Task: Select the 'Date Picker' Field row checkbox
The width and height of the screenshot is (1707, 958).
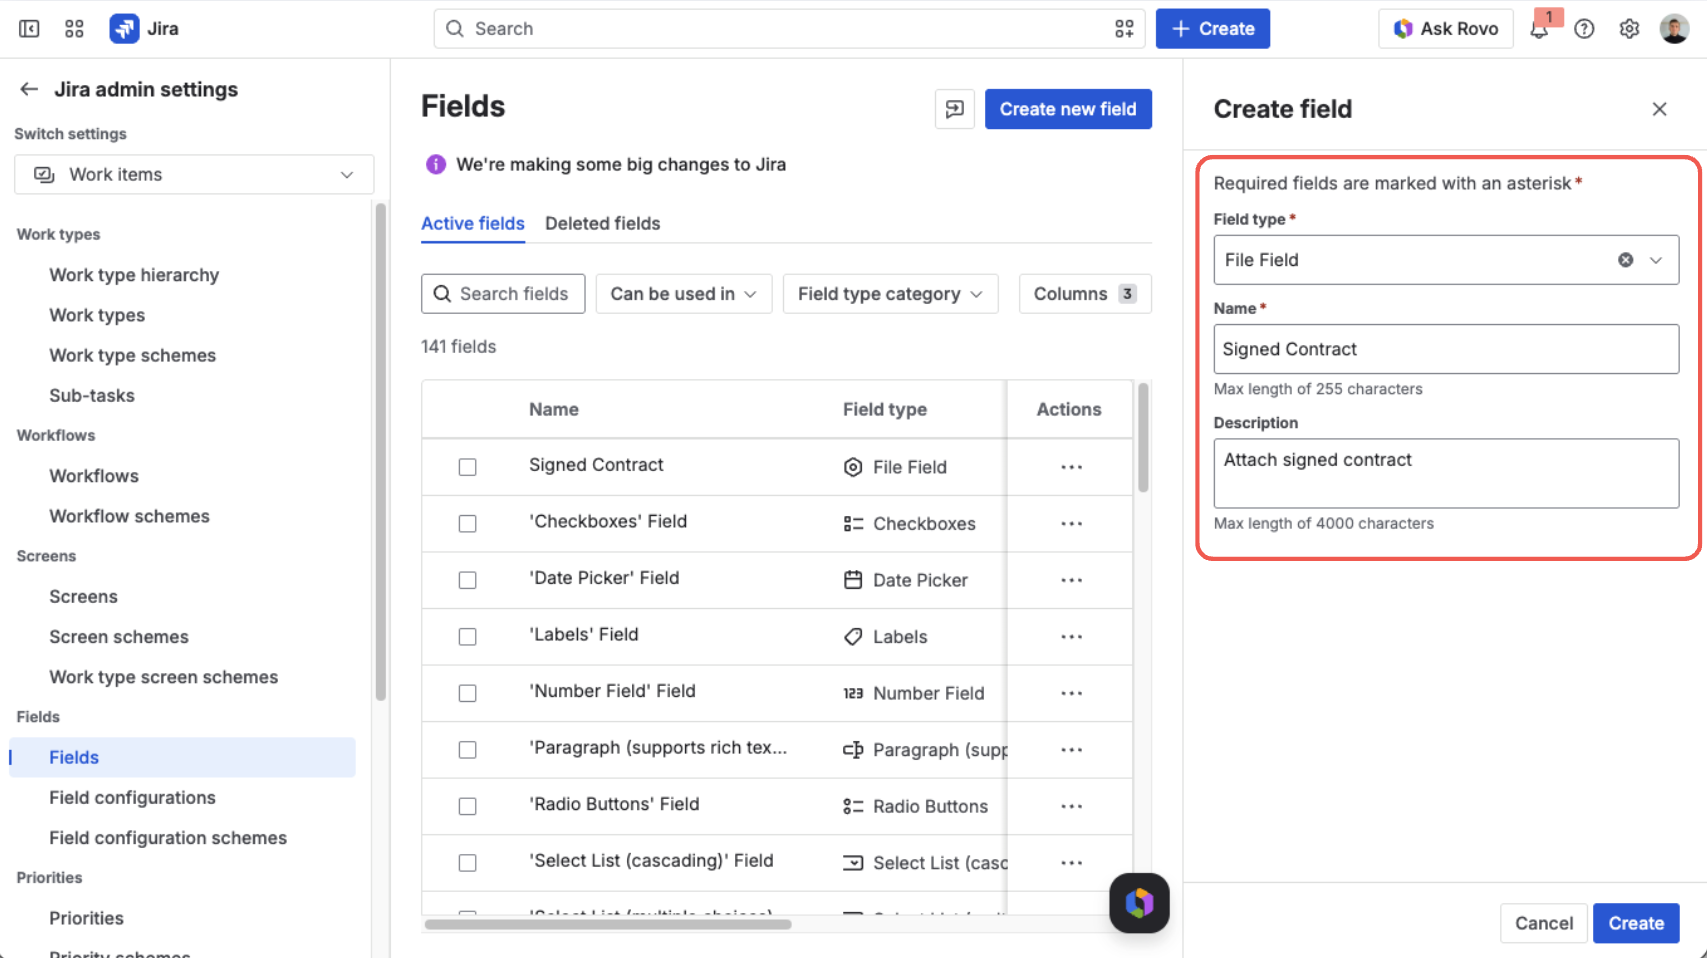Action: [467, 580]
